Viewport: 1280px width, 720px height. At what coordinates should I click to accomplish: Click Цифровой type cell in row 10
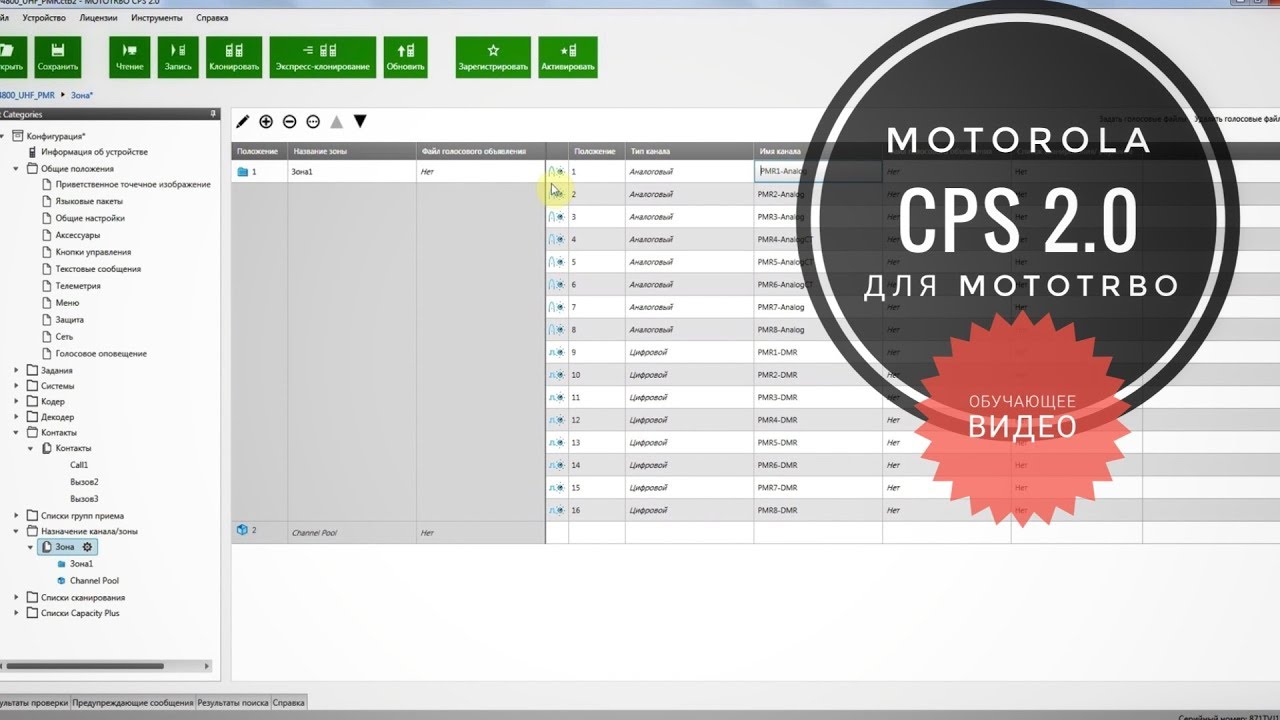pyautogui.click(x=689, y=375)
